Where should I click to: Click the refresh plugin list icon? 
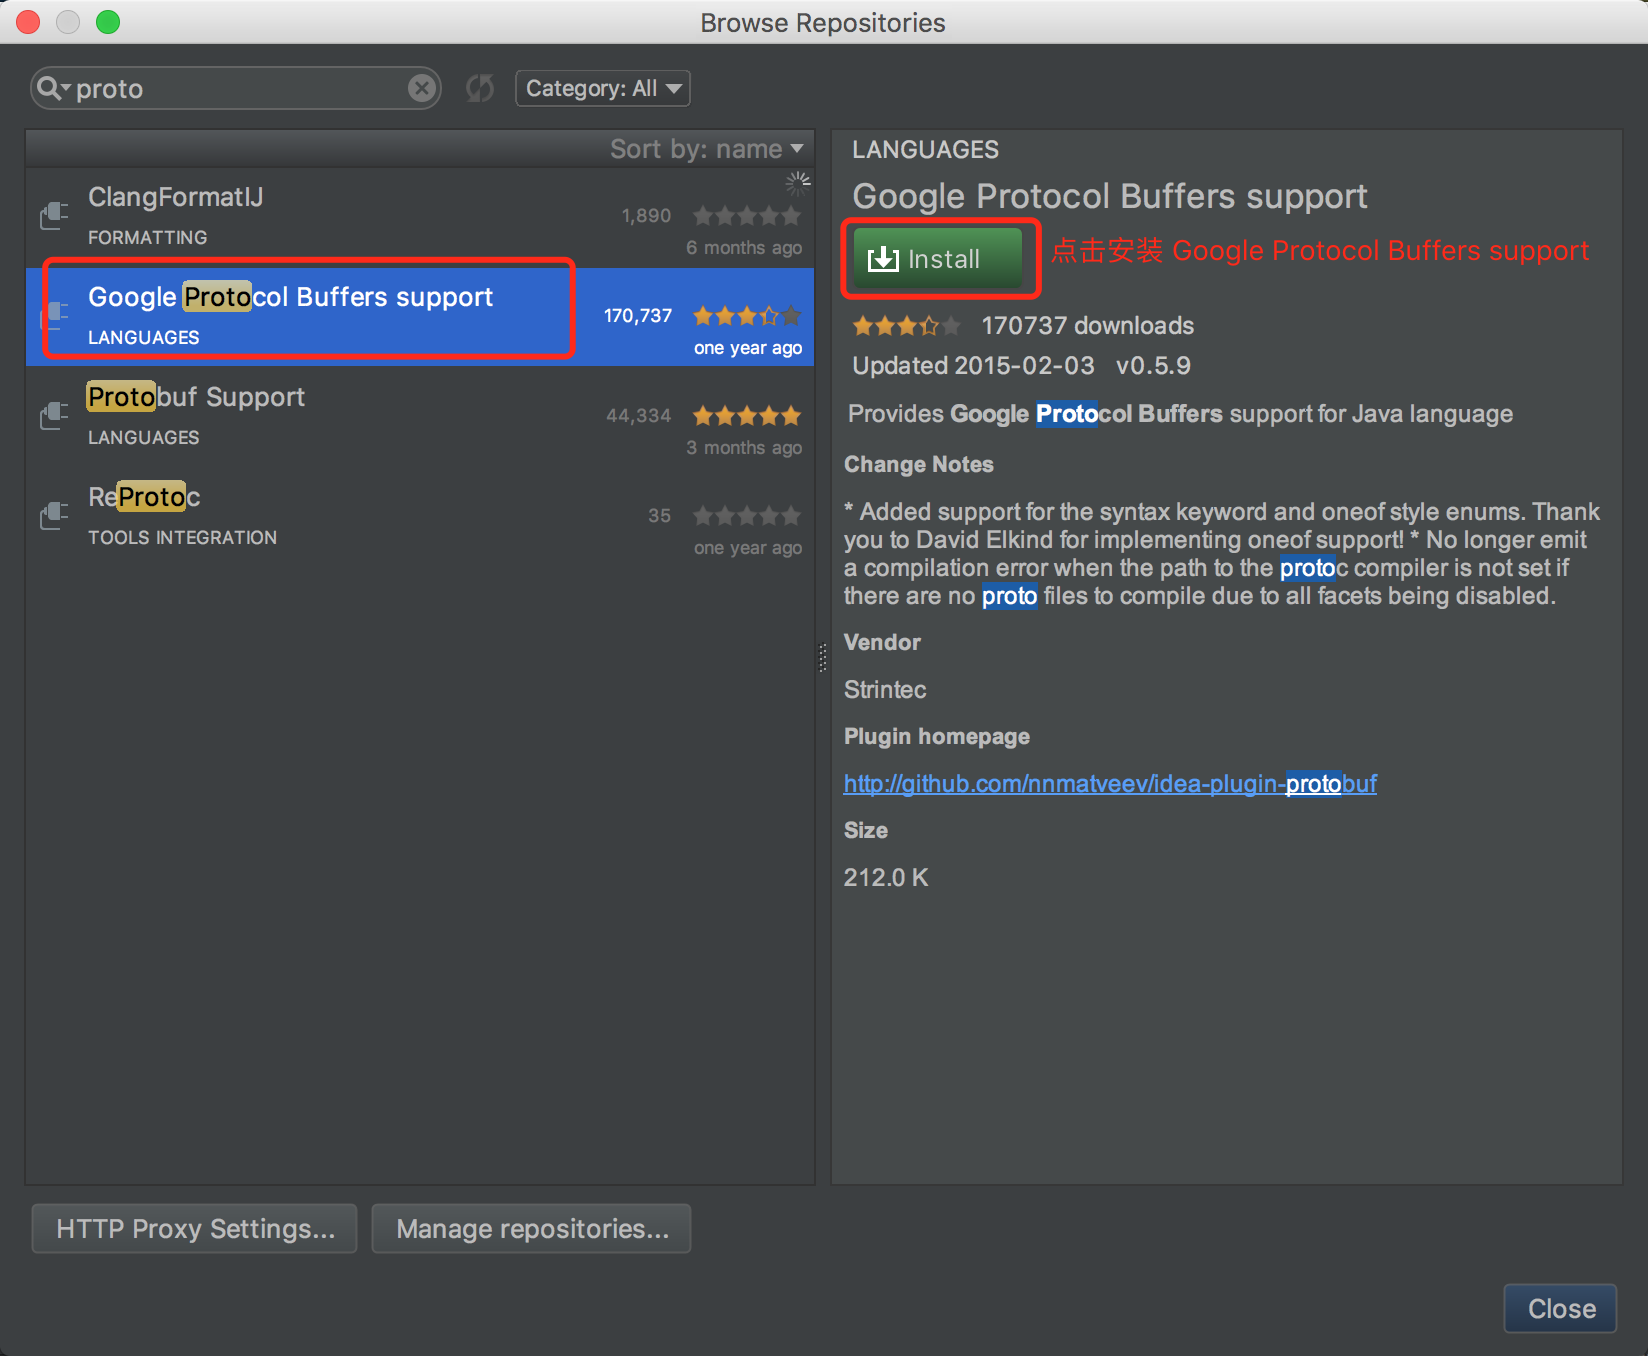coord(480,89)
